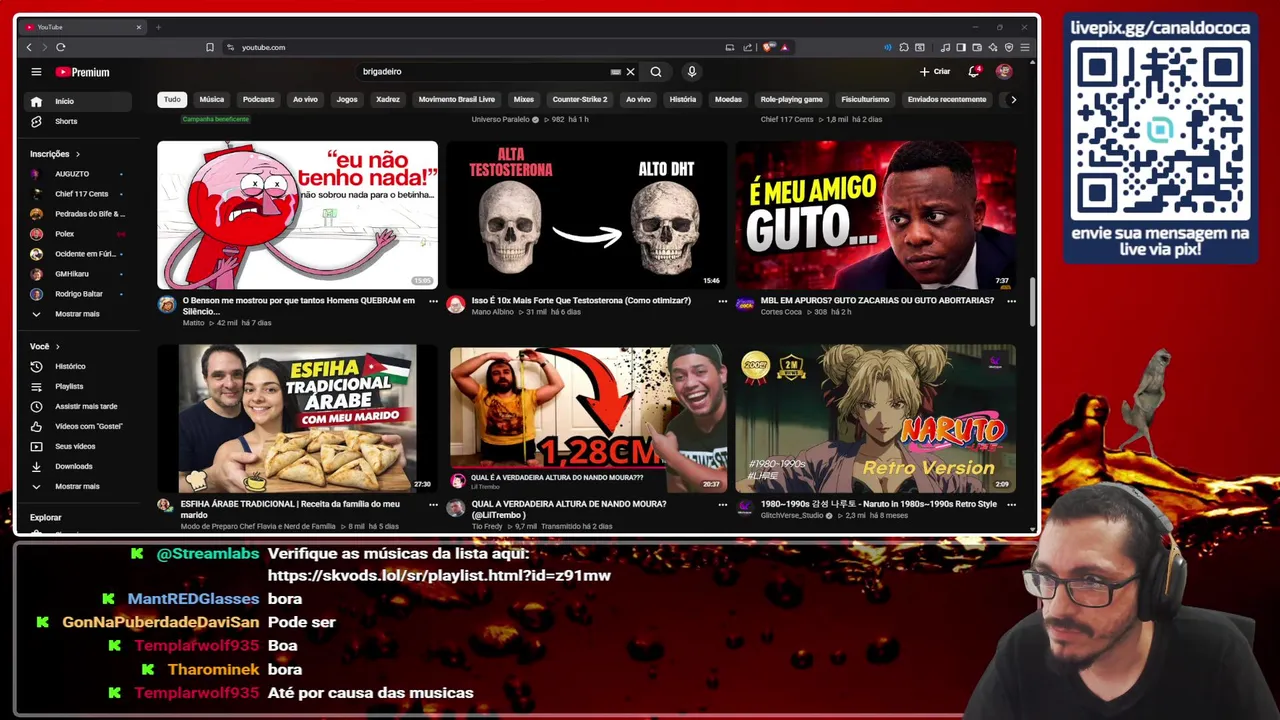
Task: Open on-screen keyboard icon in search box
Action: tap(615, 72)
